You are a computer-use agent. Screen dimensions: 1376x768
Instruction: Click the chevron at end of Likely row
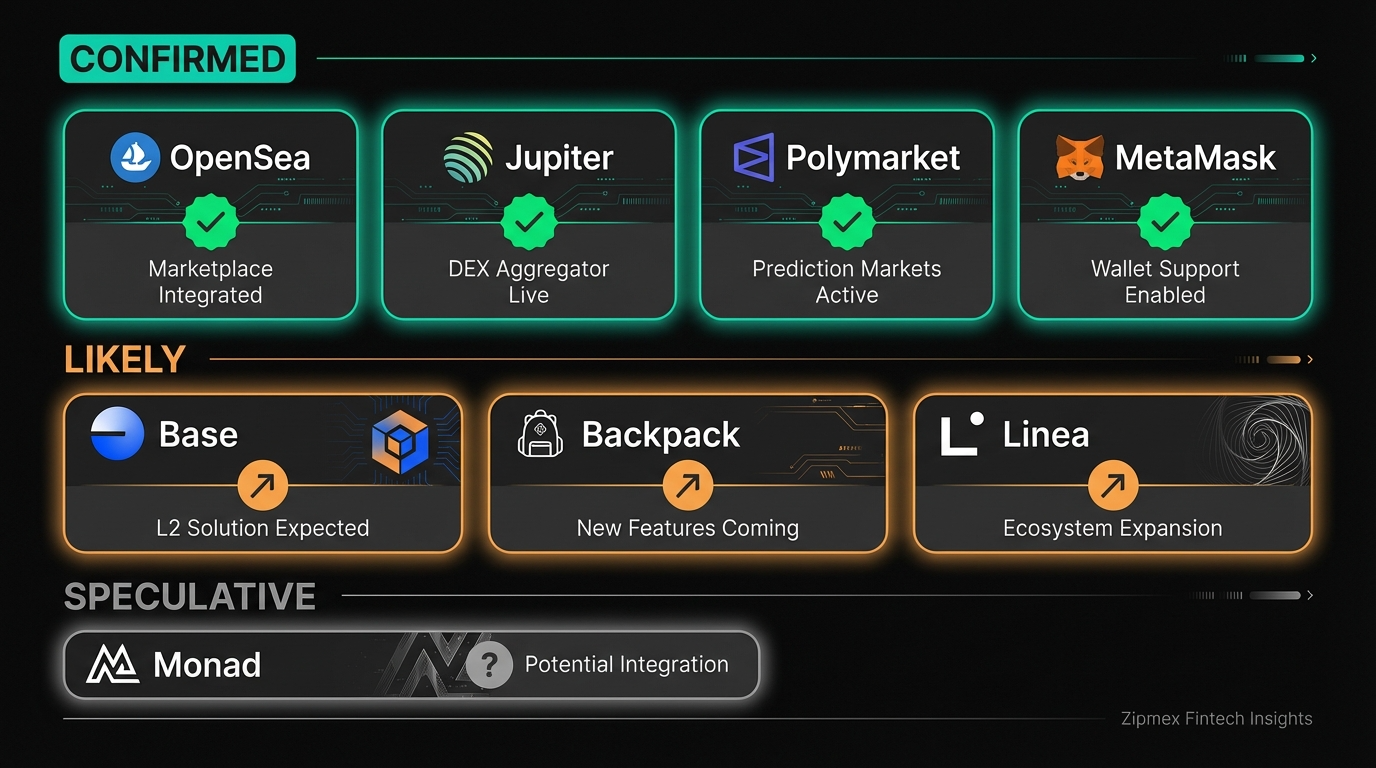point(1310,359)
